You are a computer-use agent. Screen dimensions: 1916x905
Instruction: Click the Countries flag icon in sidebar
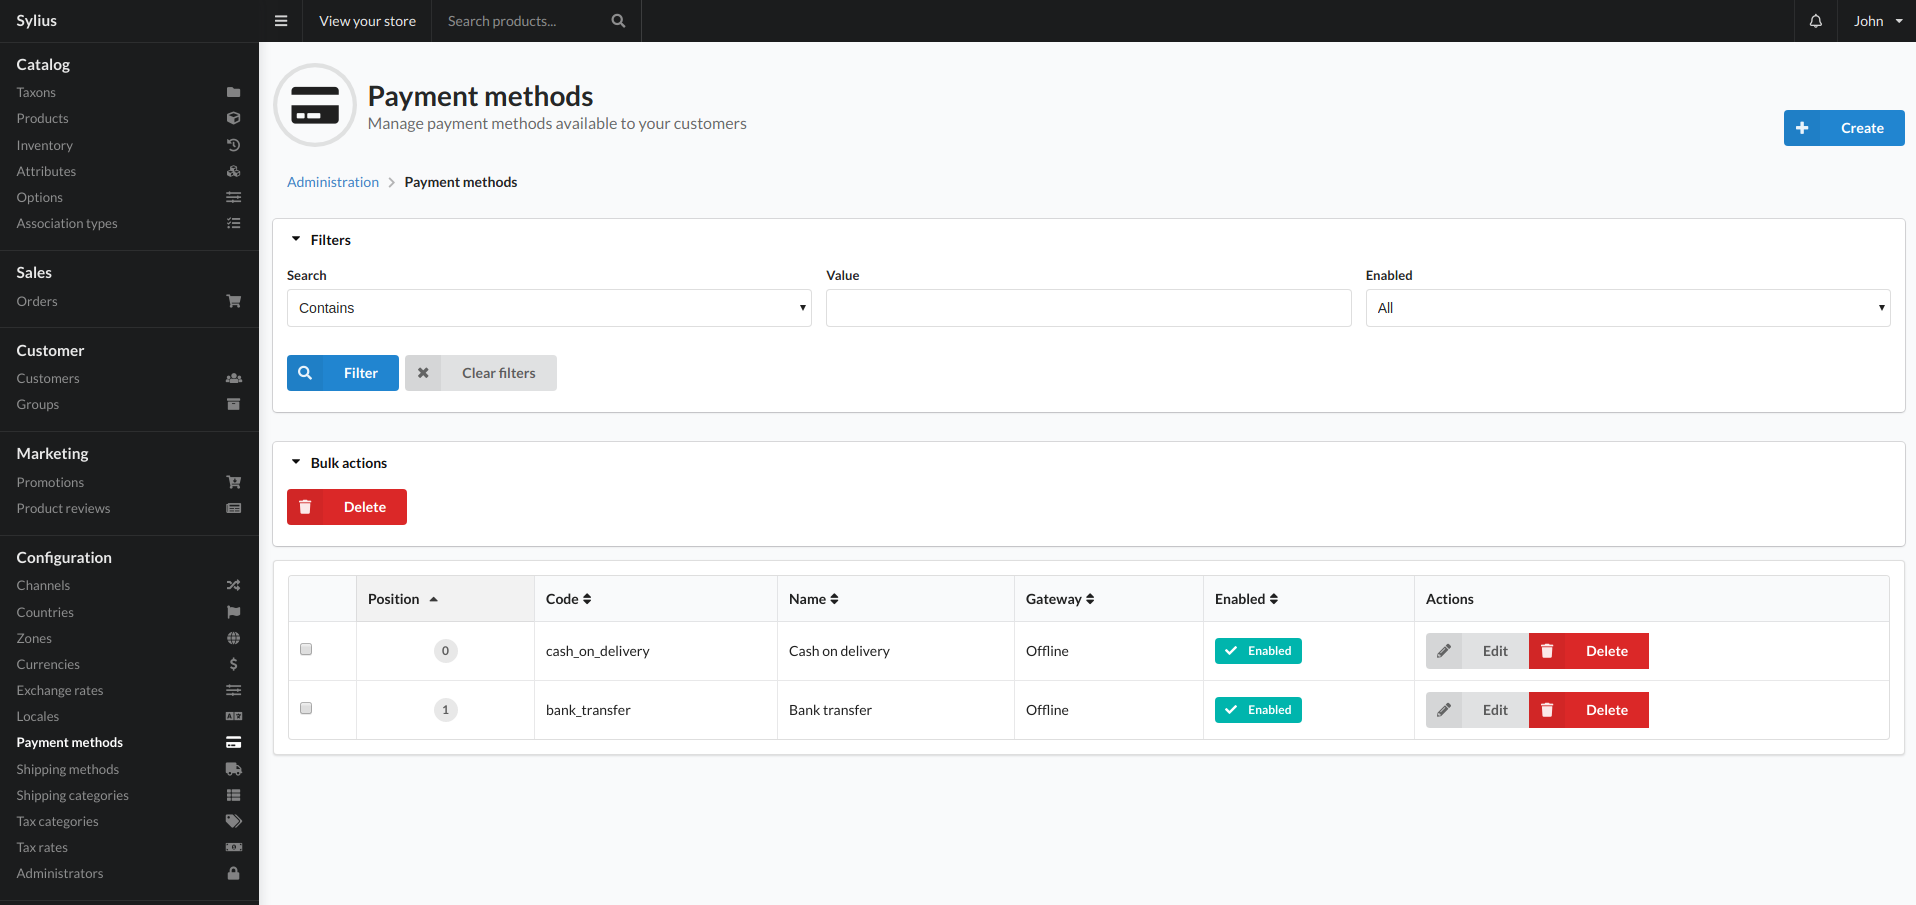pyautogui.click(x=233, y=612)
